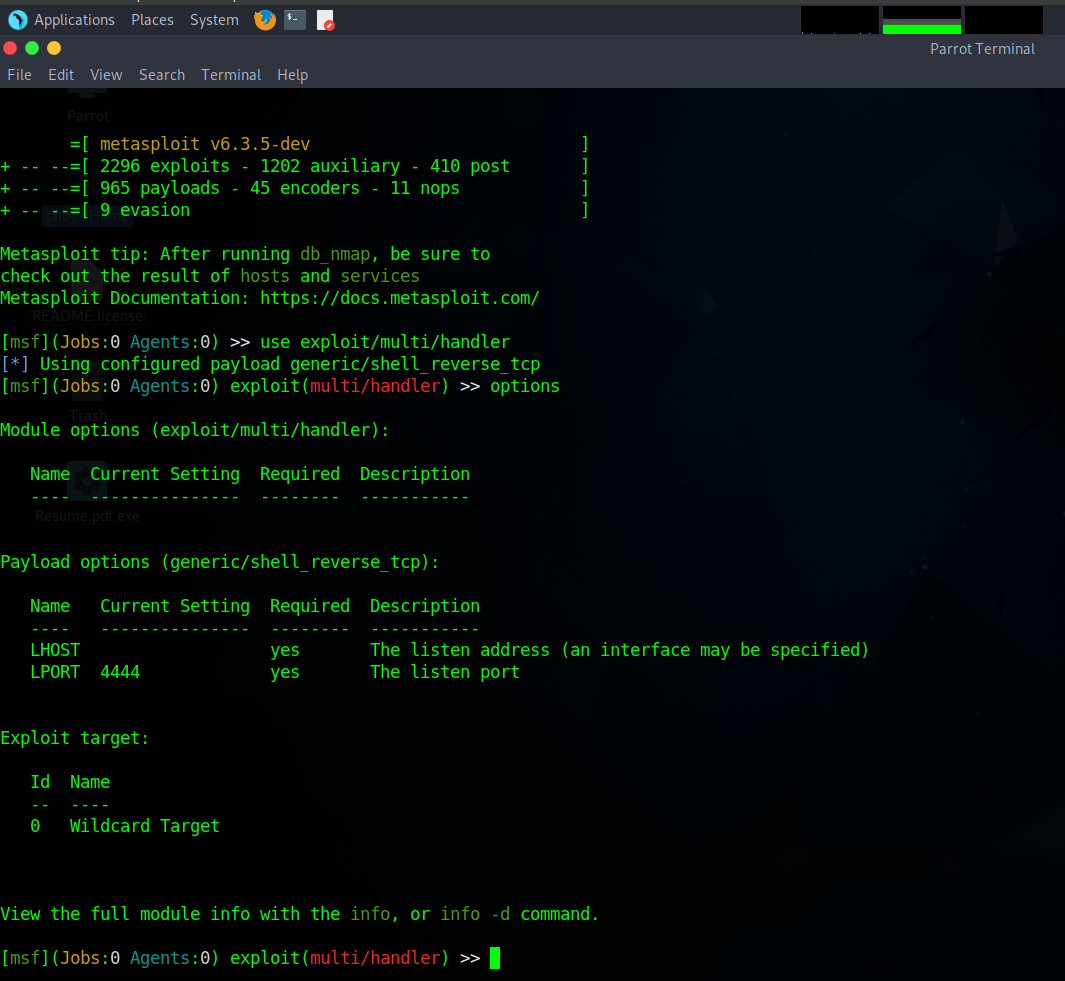The height and width of the screenshot is (981, 1065).
Task: Open the Applications menu
Action: tap(74, 19)
